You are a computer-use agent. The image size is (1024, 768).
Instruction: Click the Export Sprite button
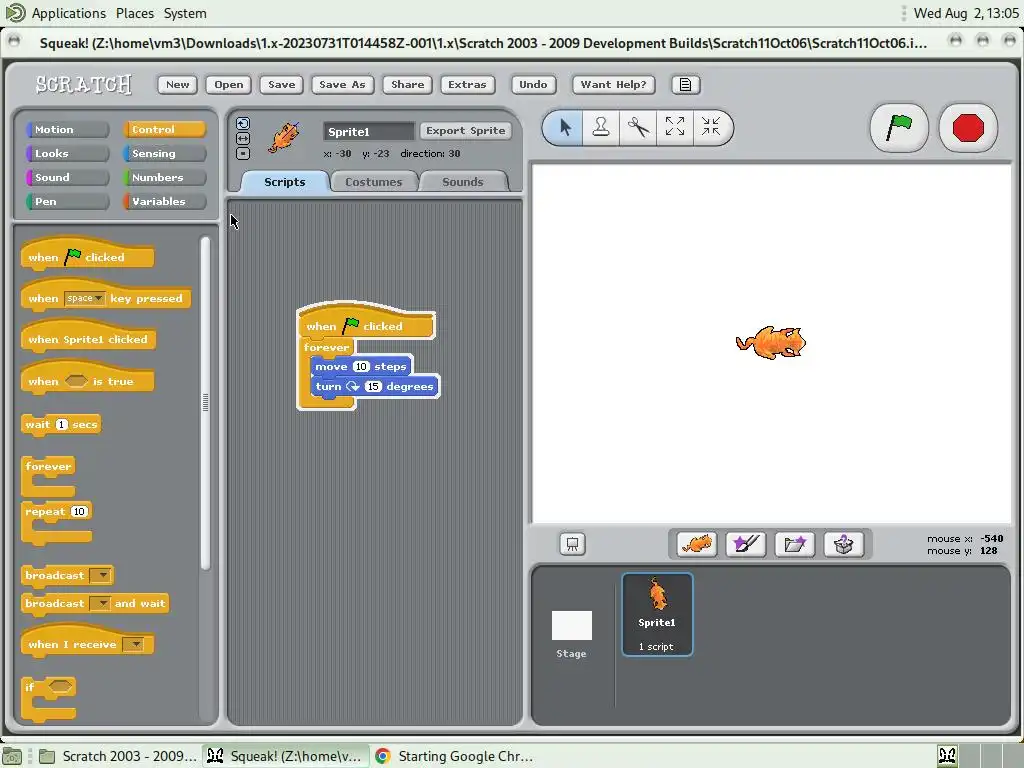click(x=466, y=131)
